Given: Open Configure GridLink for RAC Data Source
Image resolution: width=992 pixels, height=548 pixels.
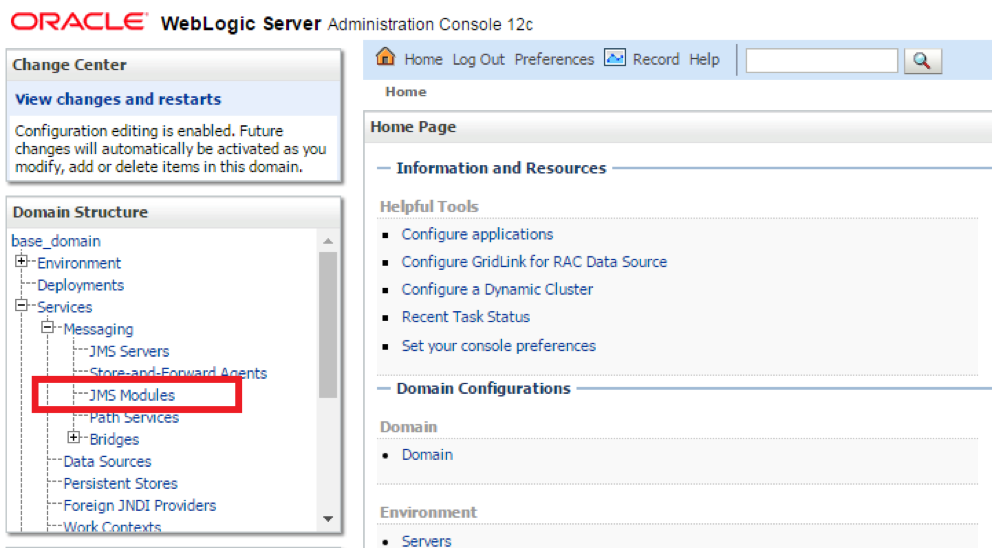Looking at the screenshot, I should (x=534, y=261).
